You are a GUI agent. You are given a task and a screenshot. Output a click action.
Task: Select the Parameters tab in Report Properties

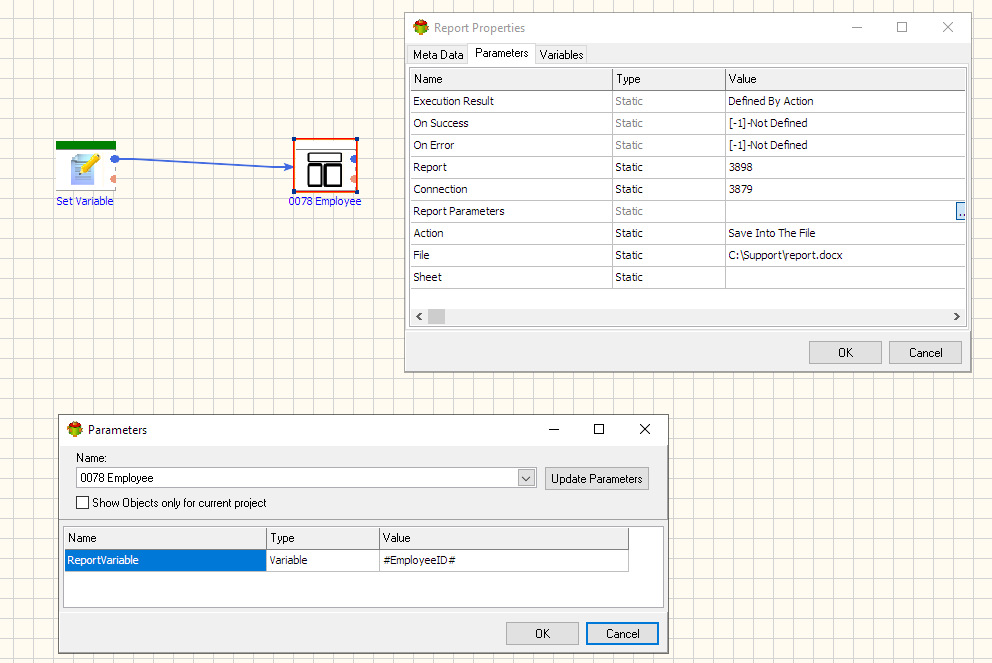[x=501, y=53]
